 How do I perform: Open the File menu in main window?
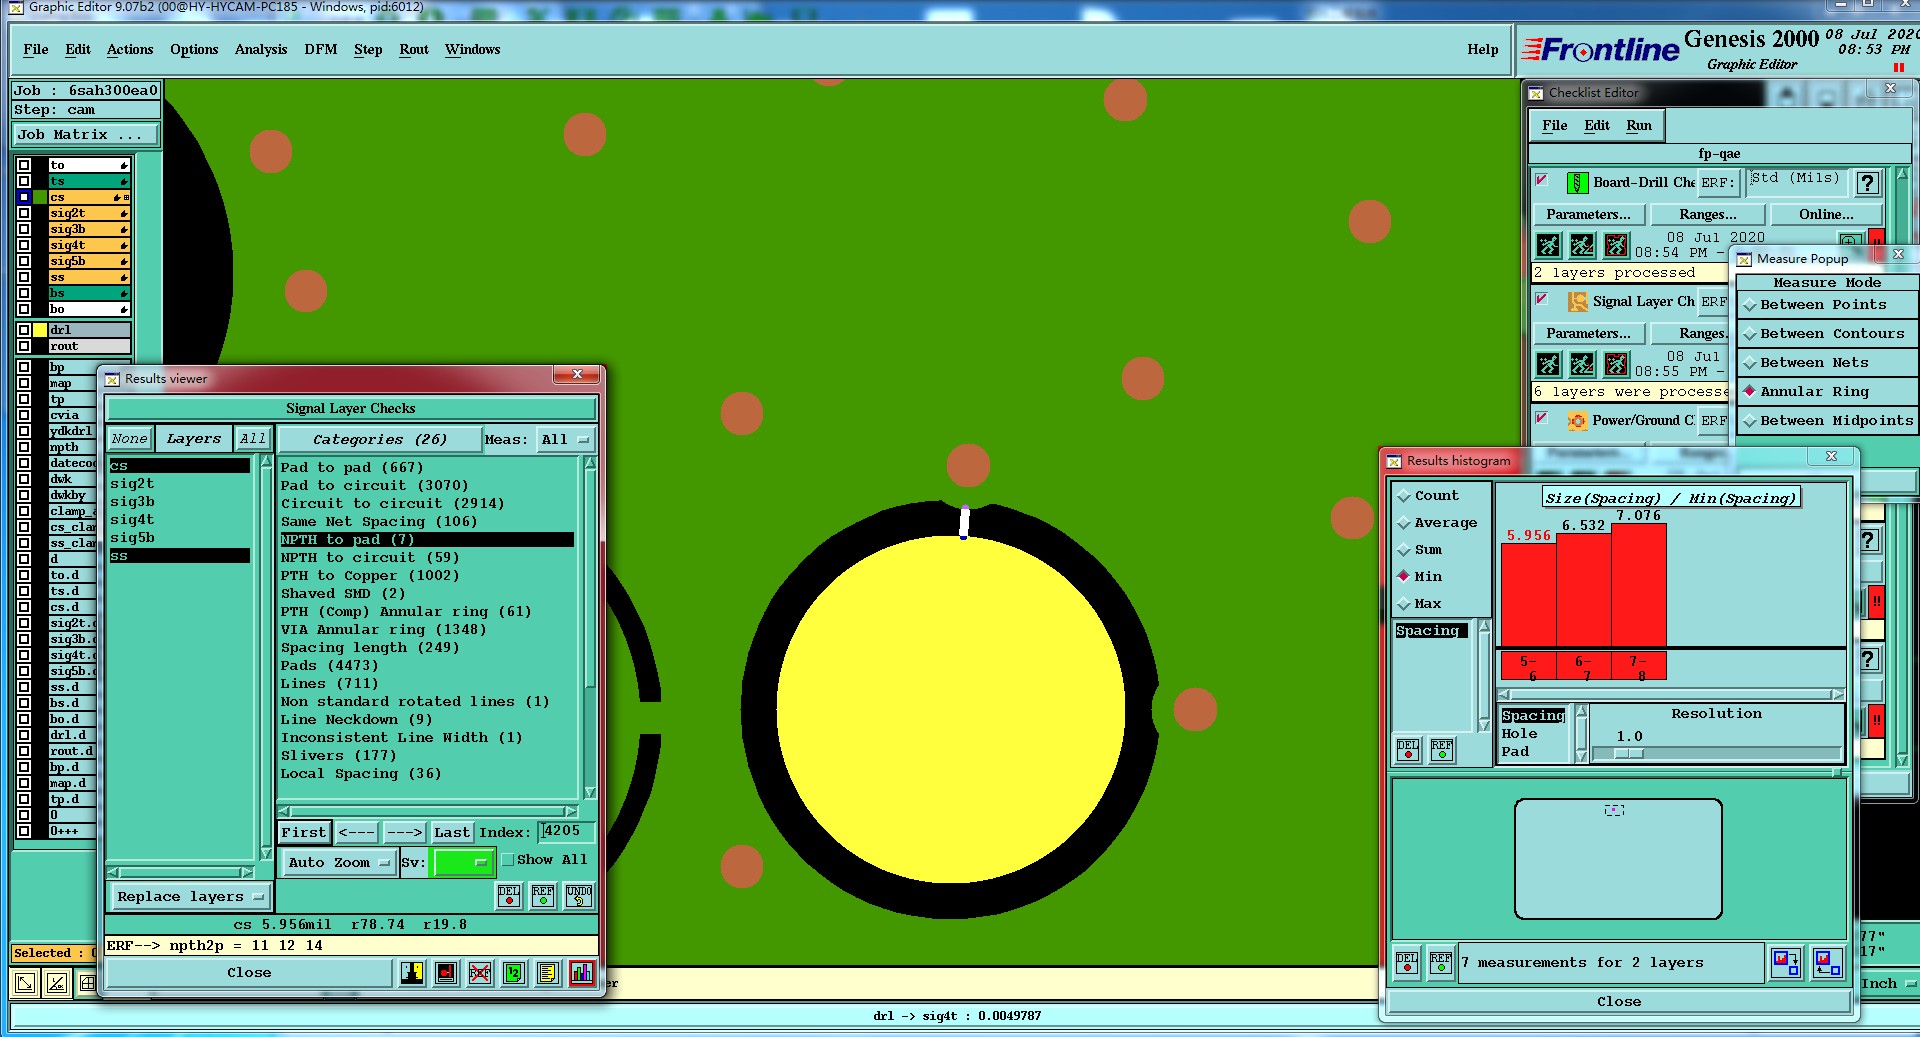[36, 50]
